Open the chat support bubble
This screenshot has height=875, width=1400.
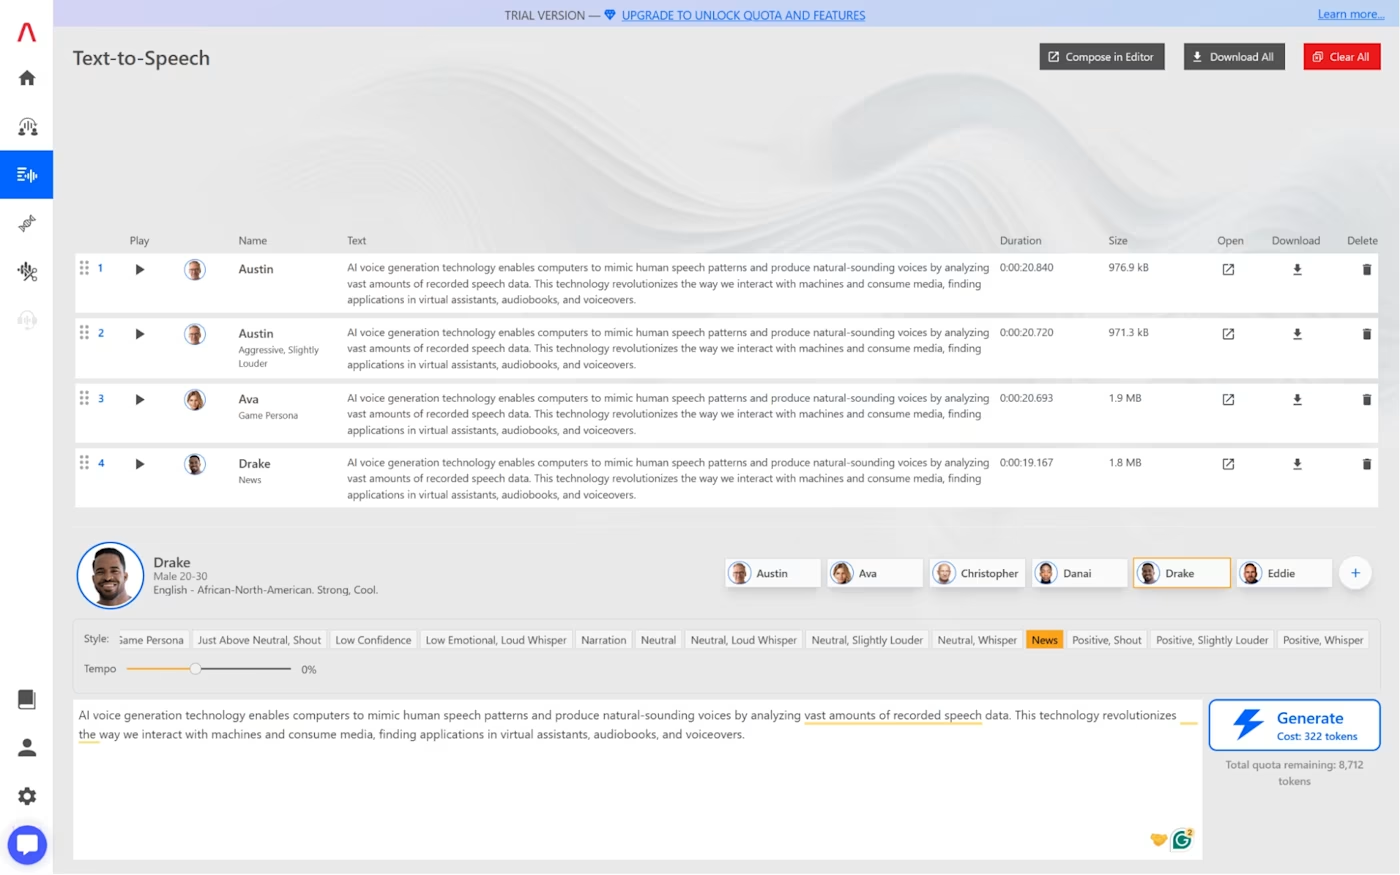click(x=27, y=845)
